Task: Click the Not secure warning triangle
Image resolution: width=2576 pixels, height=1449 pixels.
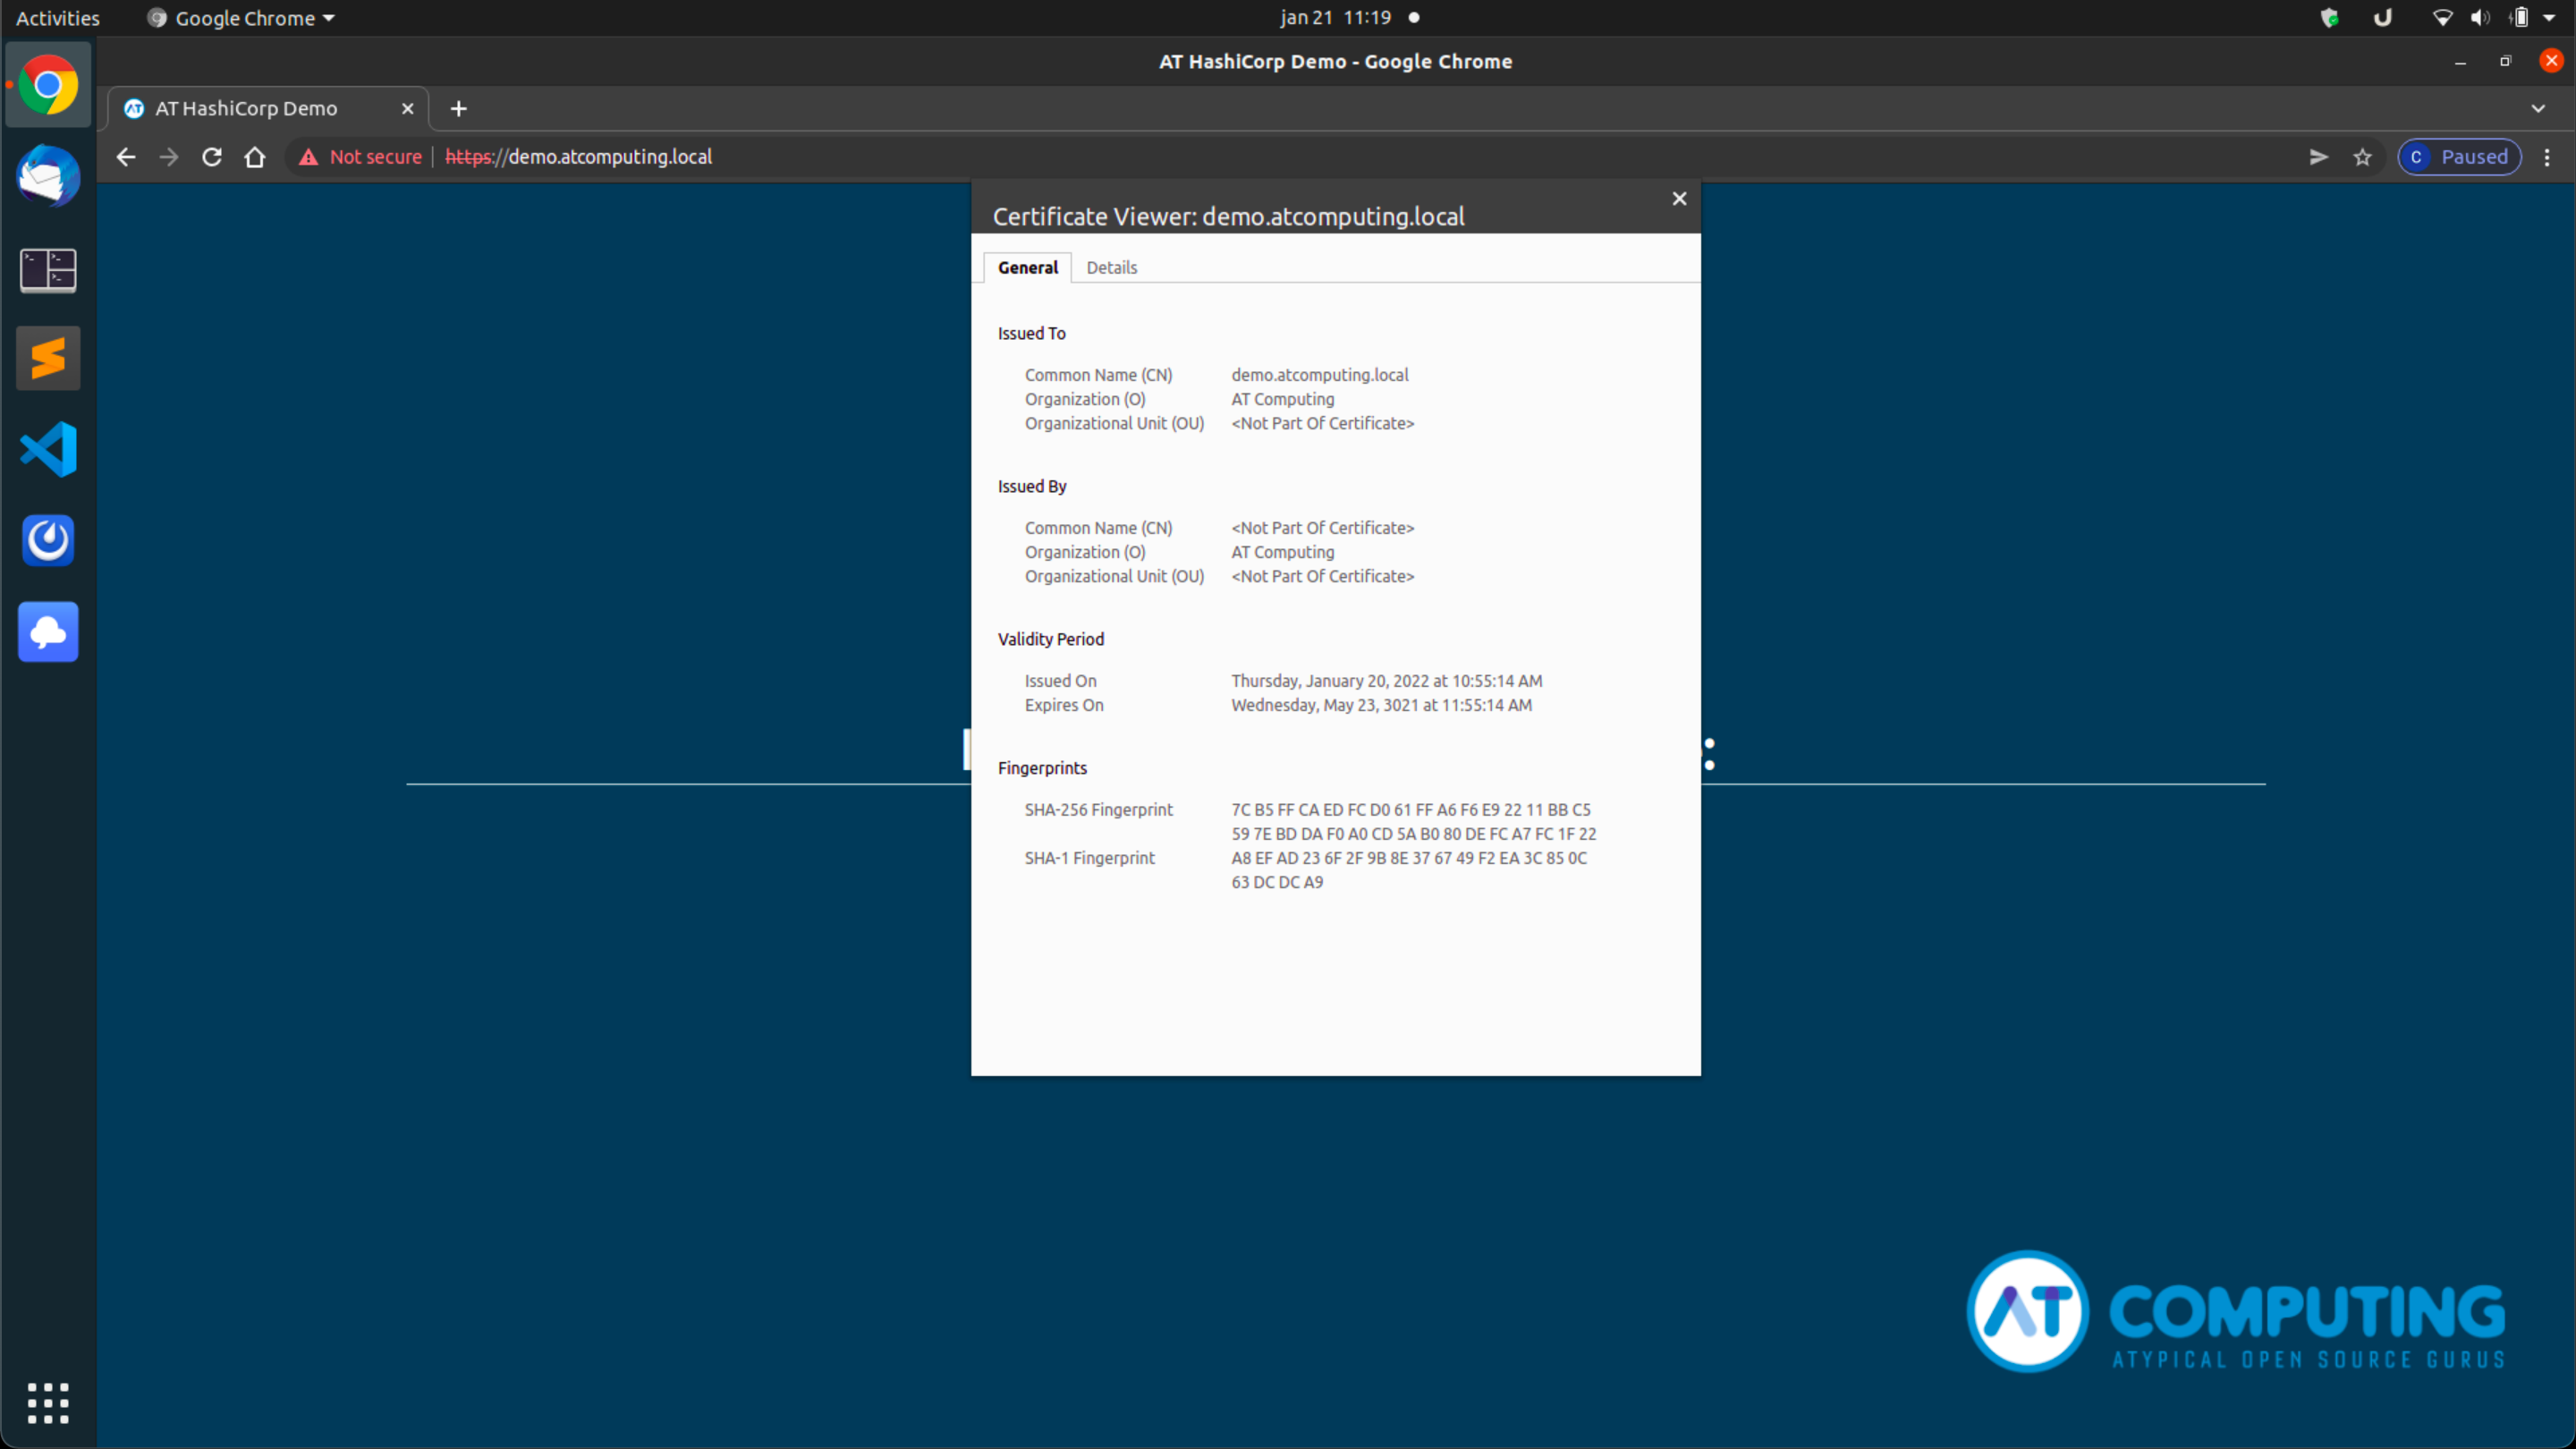Action: (308, 157)
